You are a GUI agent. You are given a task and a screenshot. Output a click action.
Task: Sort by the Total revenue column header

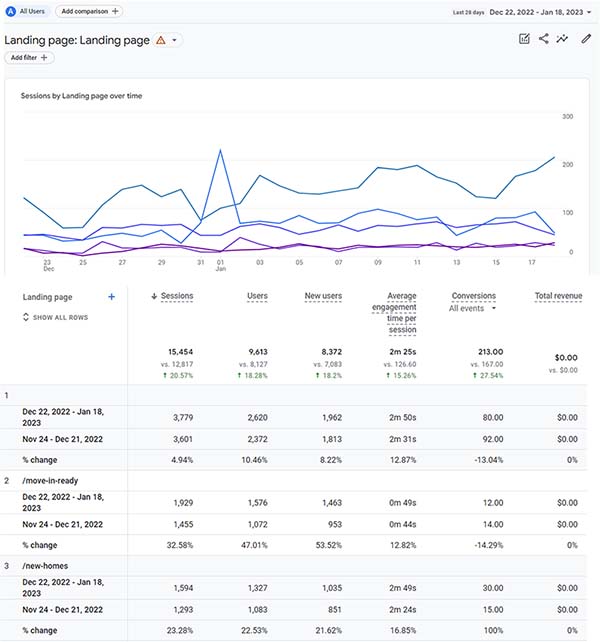click(558, 296)
